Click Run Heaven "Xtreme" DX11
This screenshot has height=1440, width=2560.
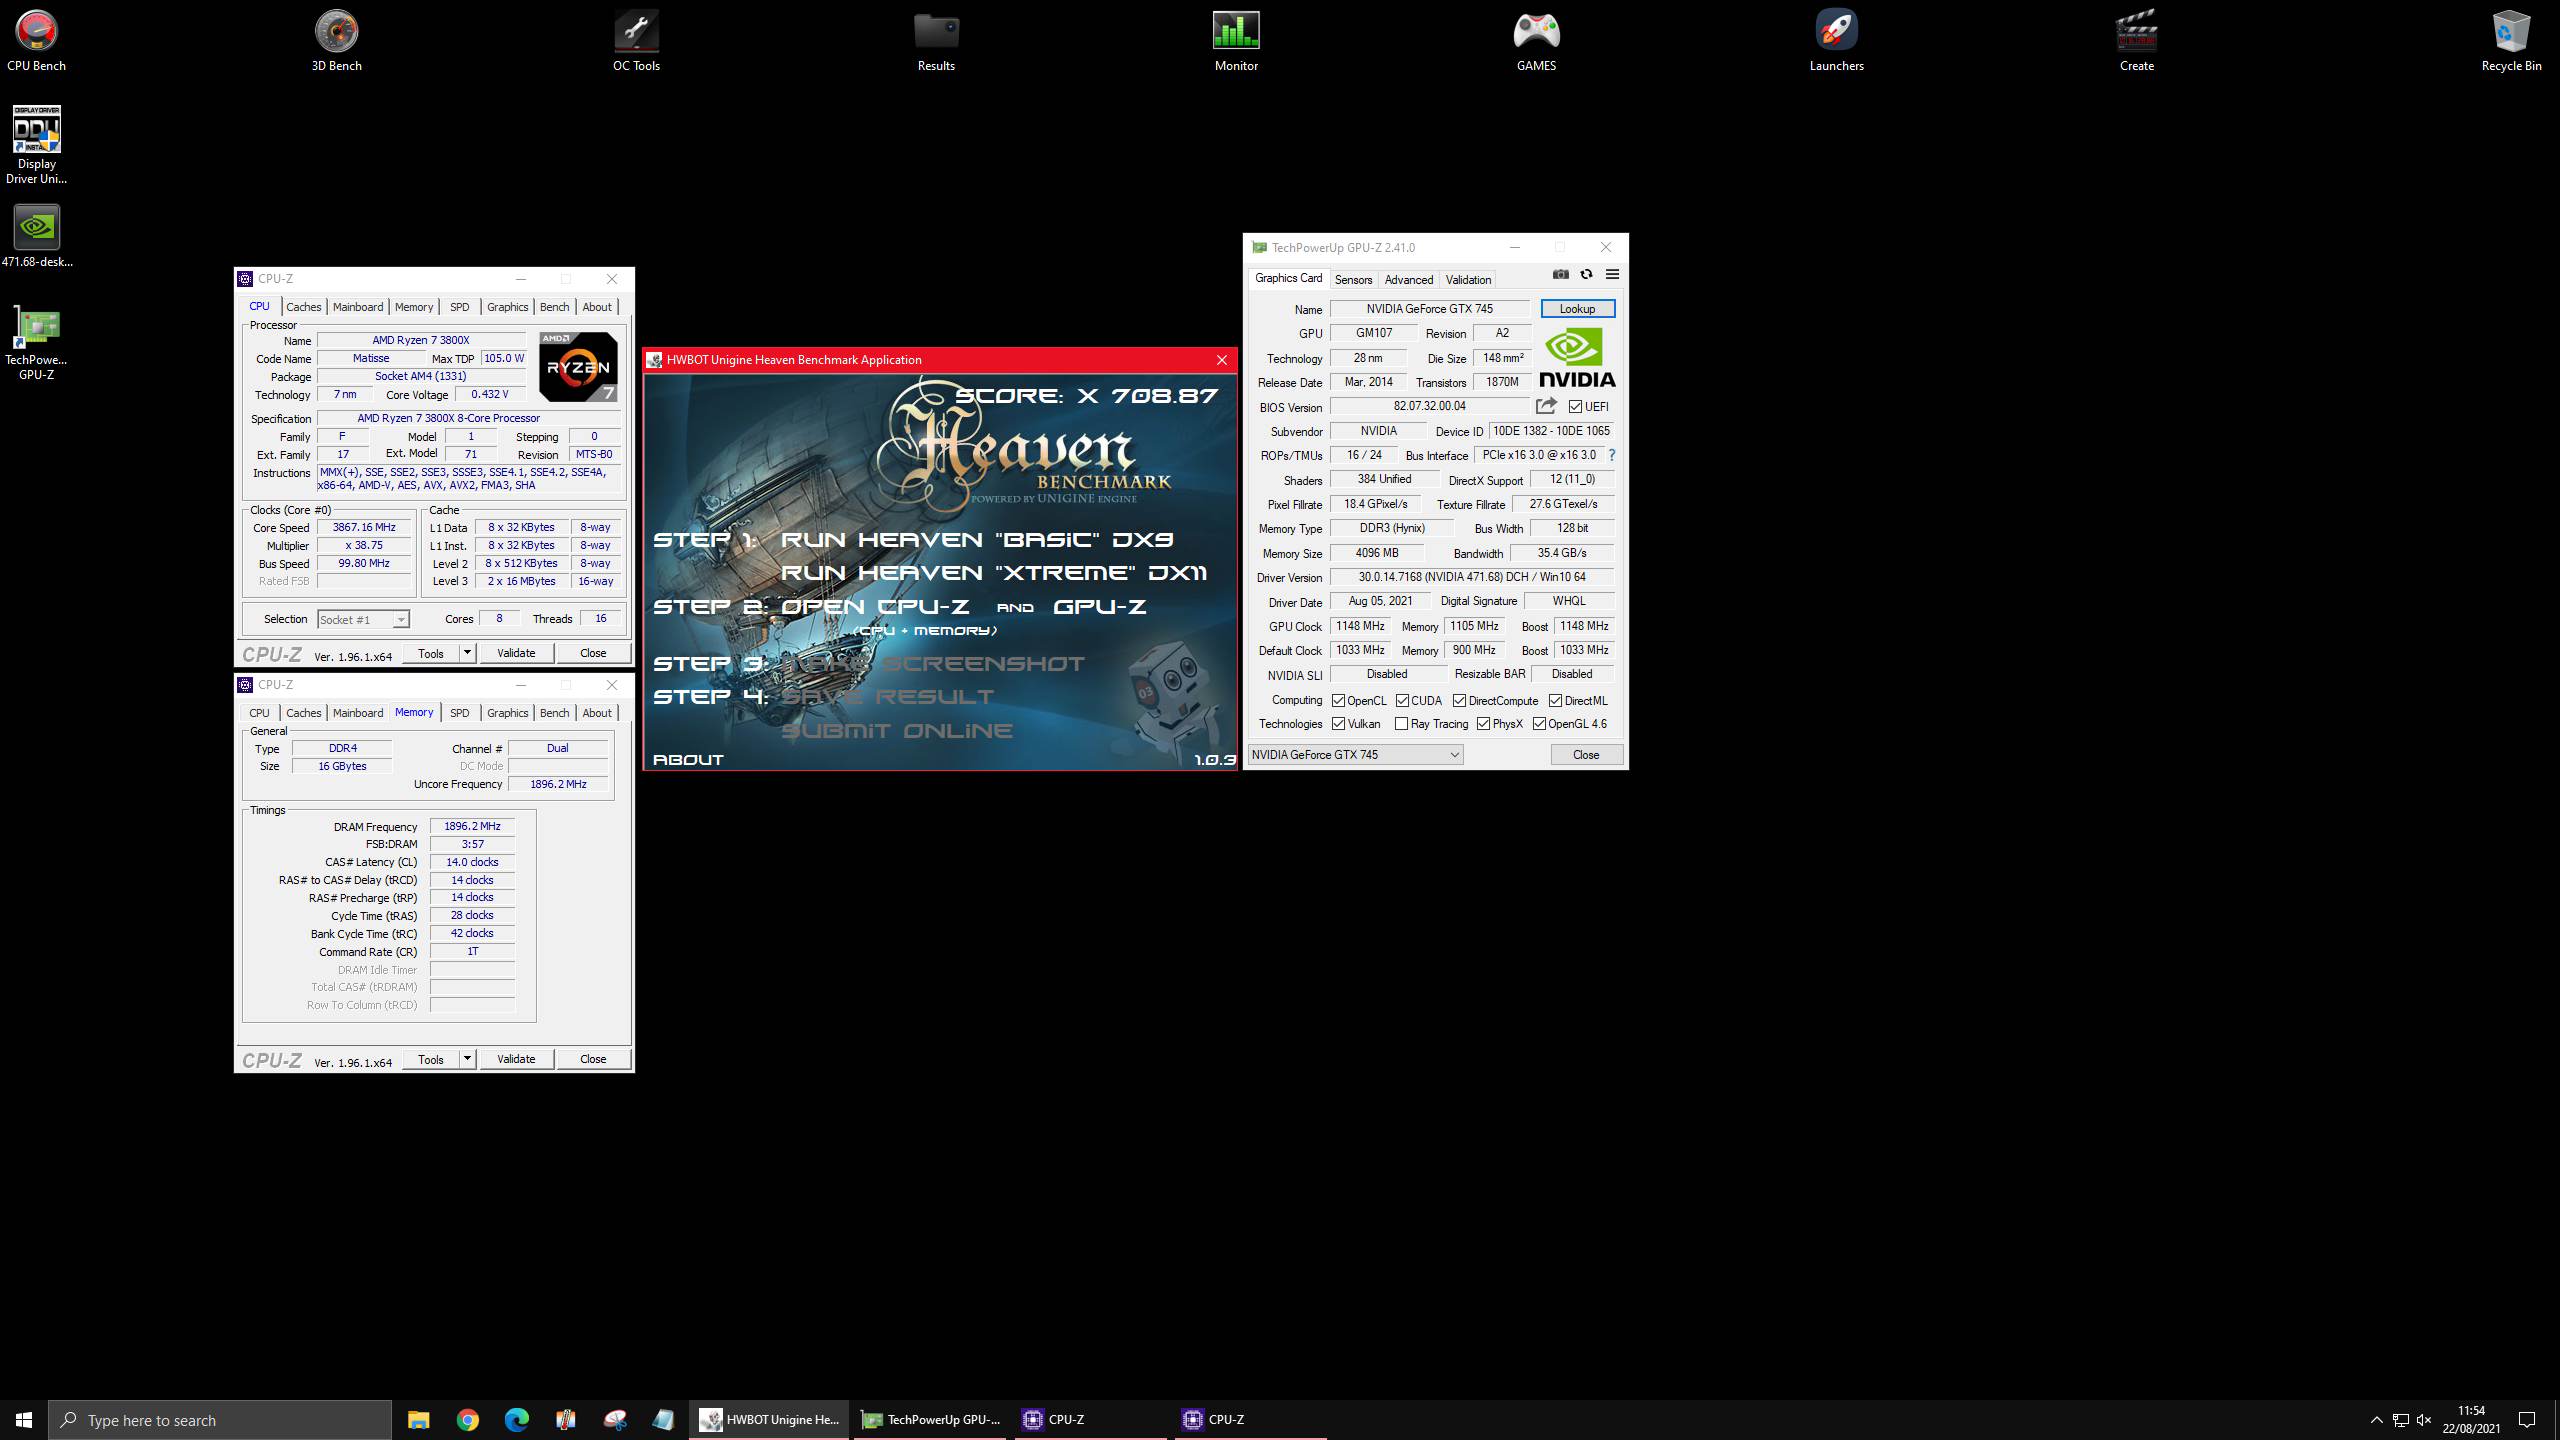tap(994, 573)
